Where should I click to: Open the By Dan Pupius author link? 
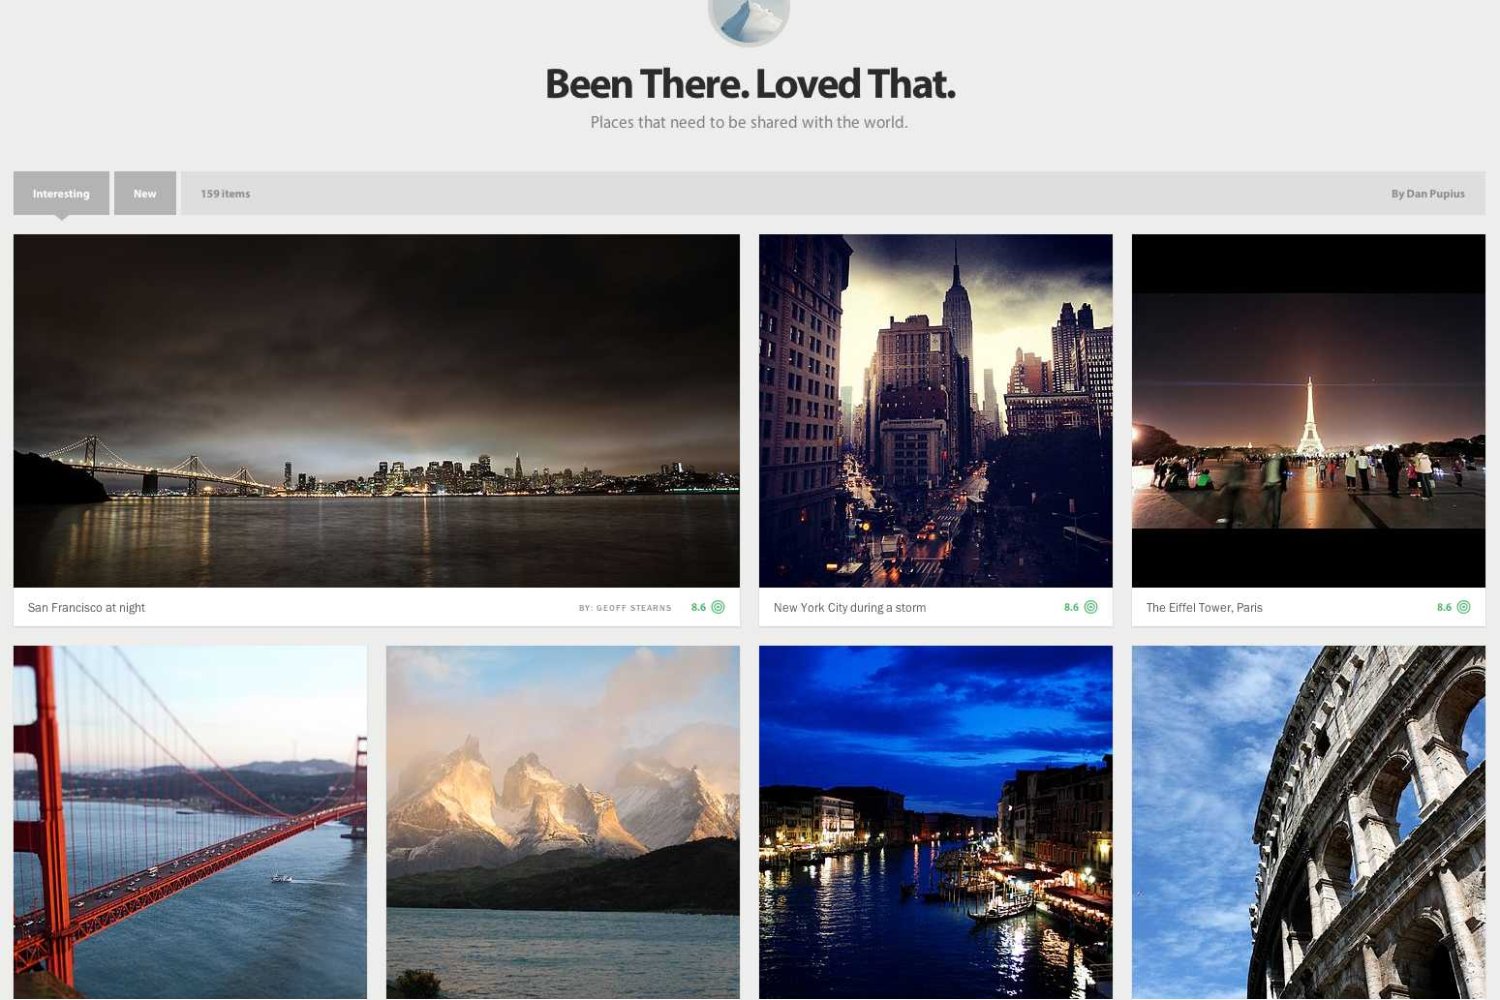point(1427,194)
